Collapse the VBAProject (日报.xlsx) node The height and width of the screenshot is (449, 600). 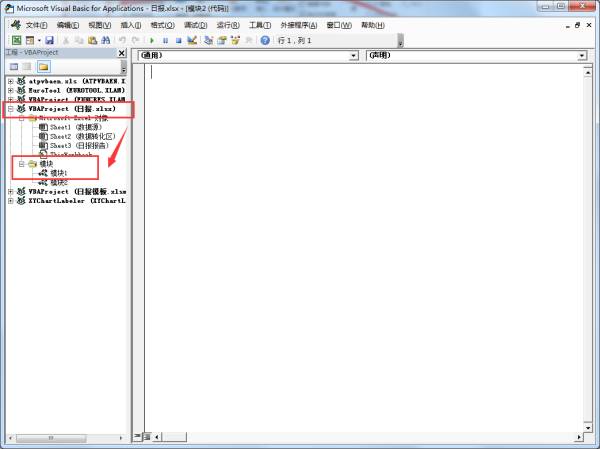pos(11,109)
